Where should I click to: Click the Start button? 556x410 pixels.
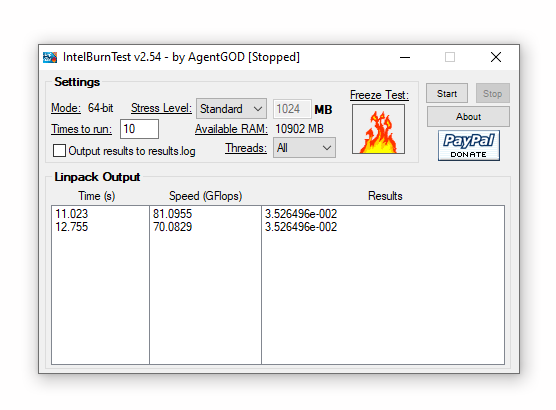[x=447, y=93]
